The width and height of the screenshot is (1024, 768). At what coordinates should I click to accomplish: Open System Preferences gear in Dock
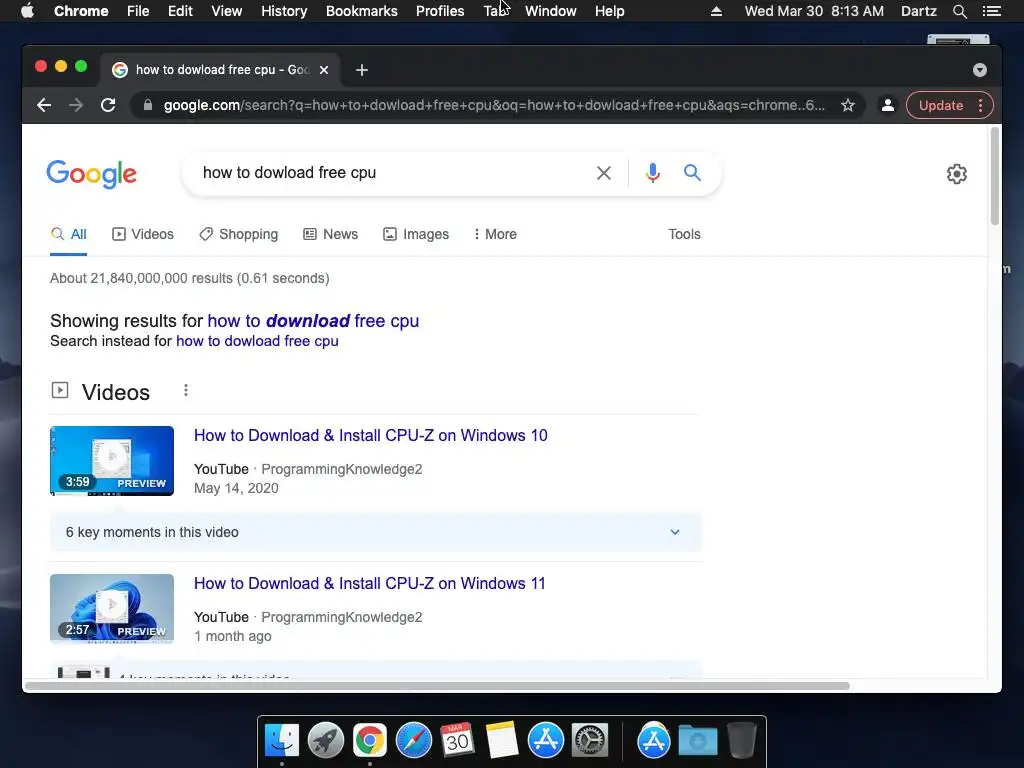590,741
